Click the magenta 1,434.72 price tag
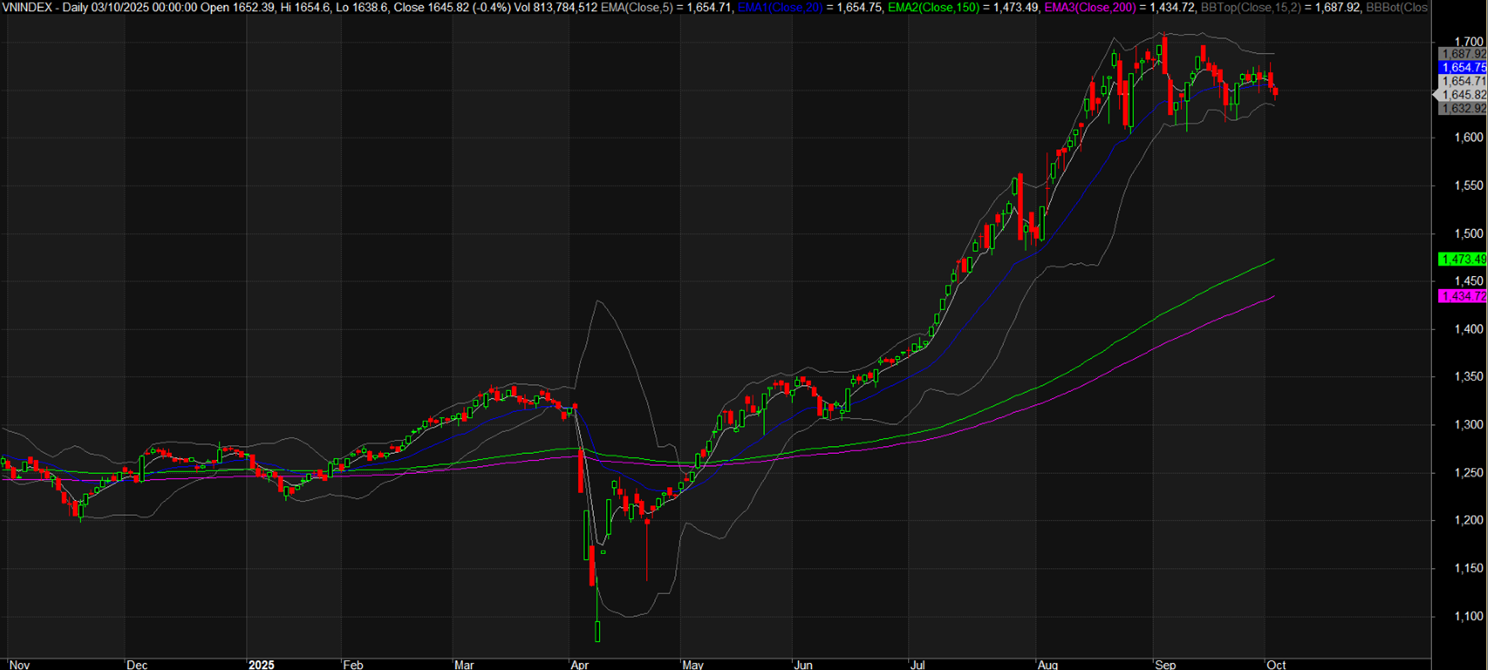 tap(1461, 296)
